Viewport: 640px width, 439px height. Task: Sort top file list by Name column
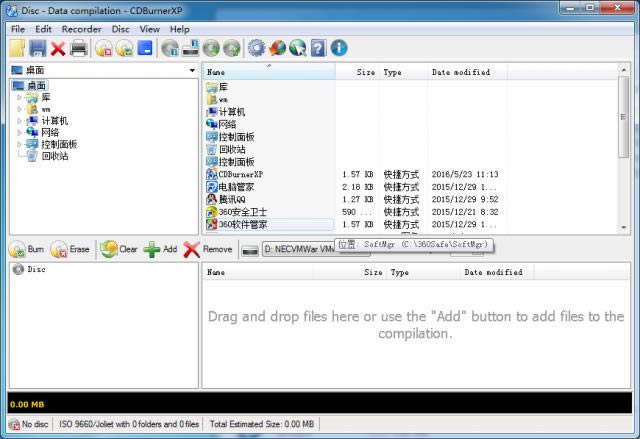[269, 72]
